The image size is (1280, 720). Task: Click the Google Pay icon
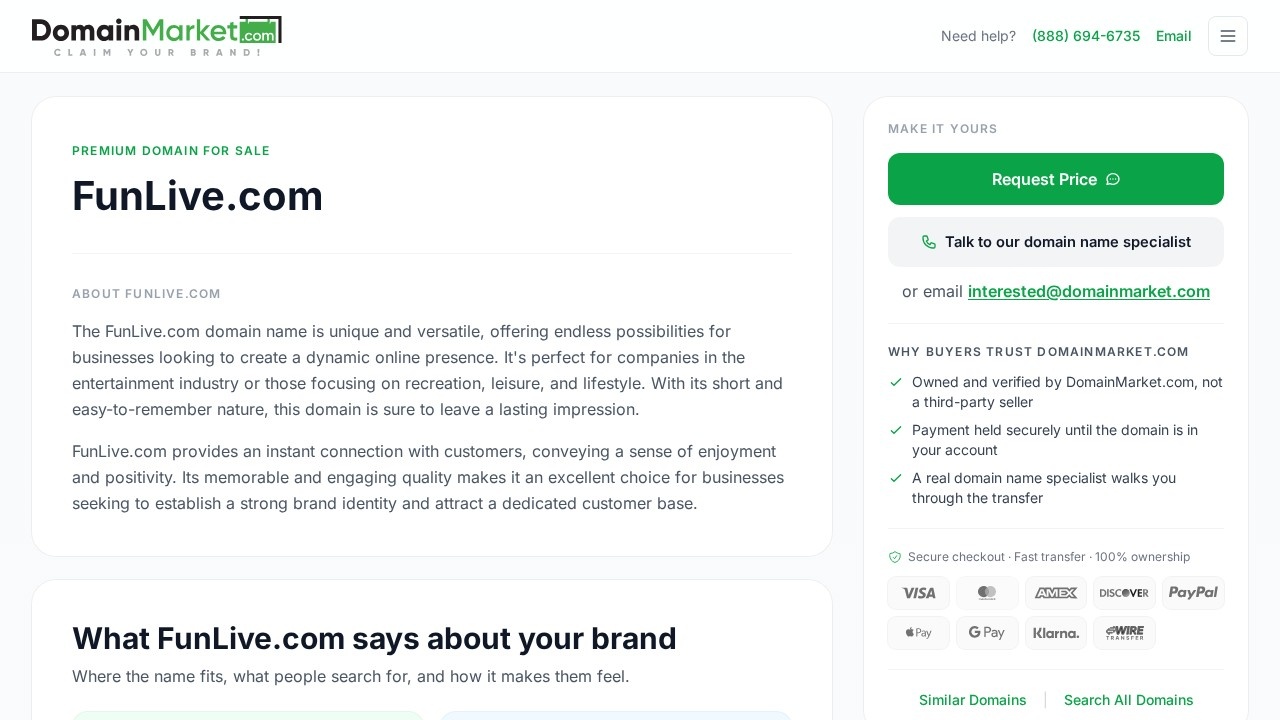pyautogui.click(x=987, y=633)
